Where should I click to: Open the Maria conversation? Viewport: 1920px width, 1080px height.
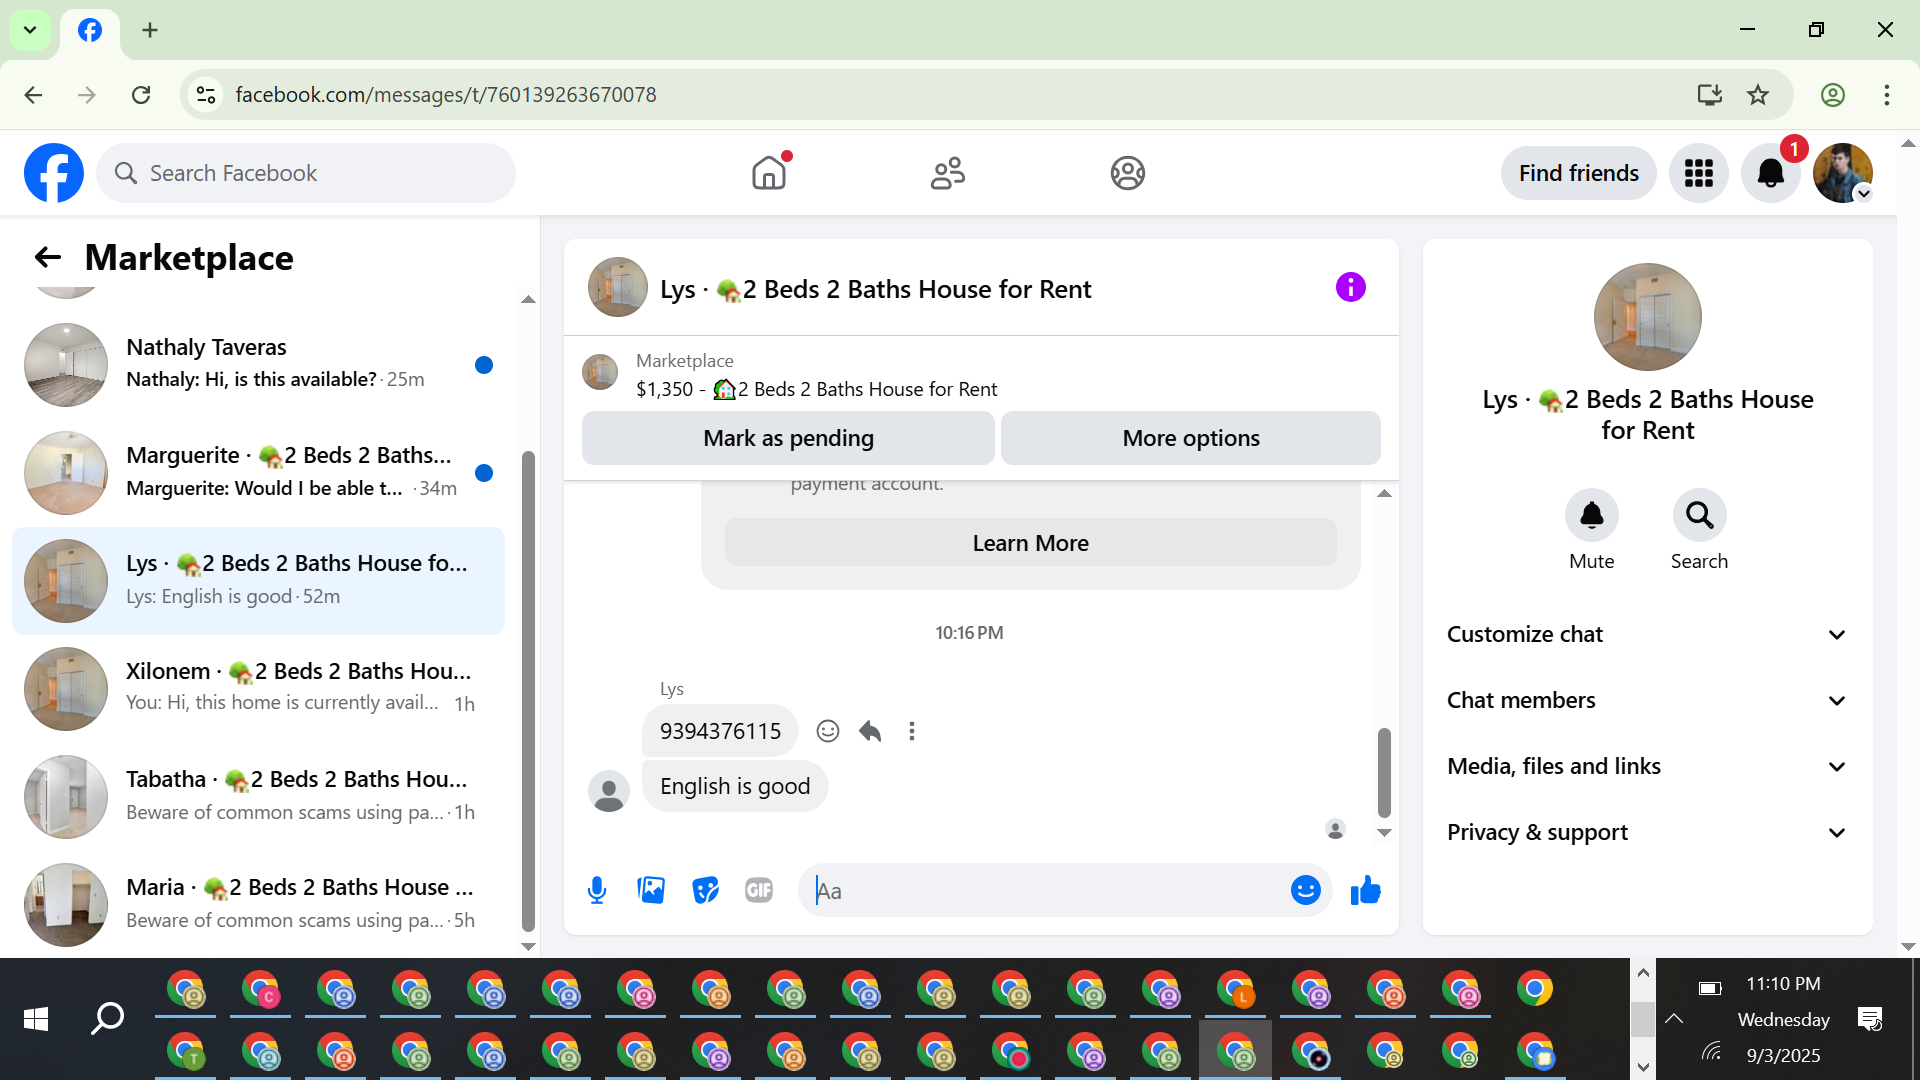click(258, 904)
